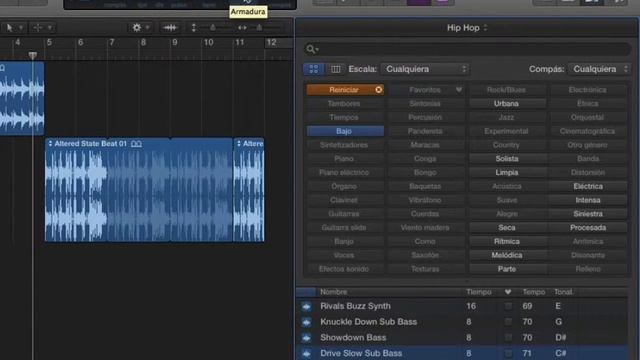Screen dimensions: 640x360
Task: Select the Siniestra descriptor button
Action: click(x=588, y=214)
